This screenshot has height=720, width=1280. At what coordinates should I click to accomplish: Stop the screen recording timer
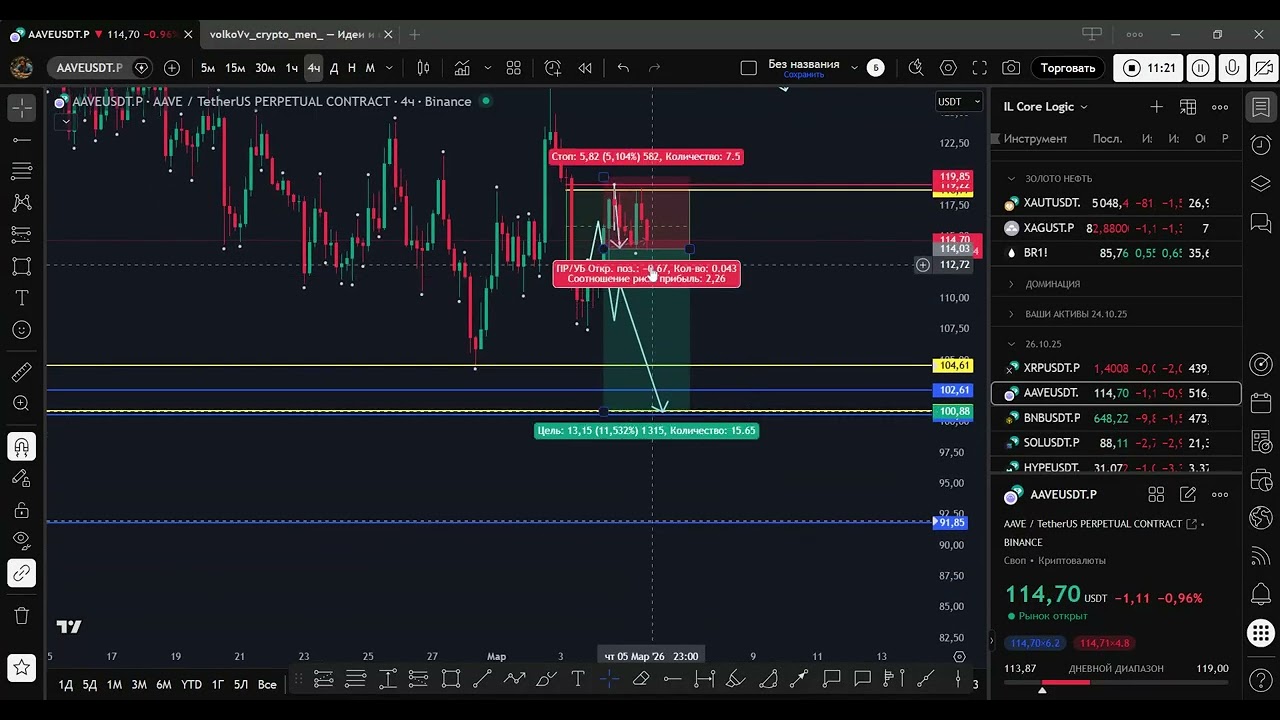1149,68
